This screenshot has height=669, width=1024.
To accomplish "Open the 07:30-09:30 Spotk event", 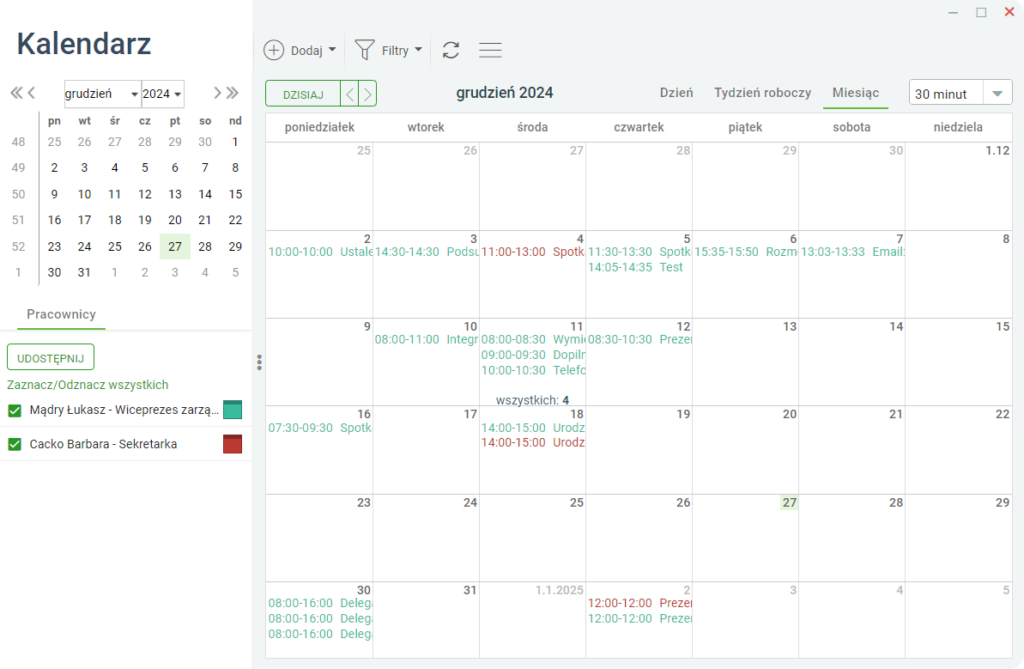I will pos(320,428).
